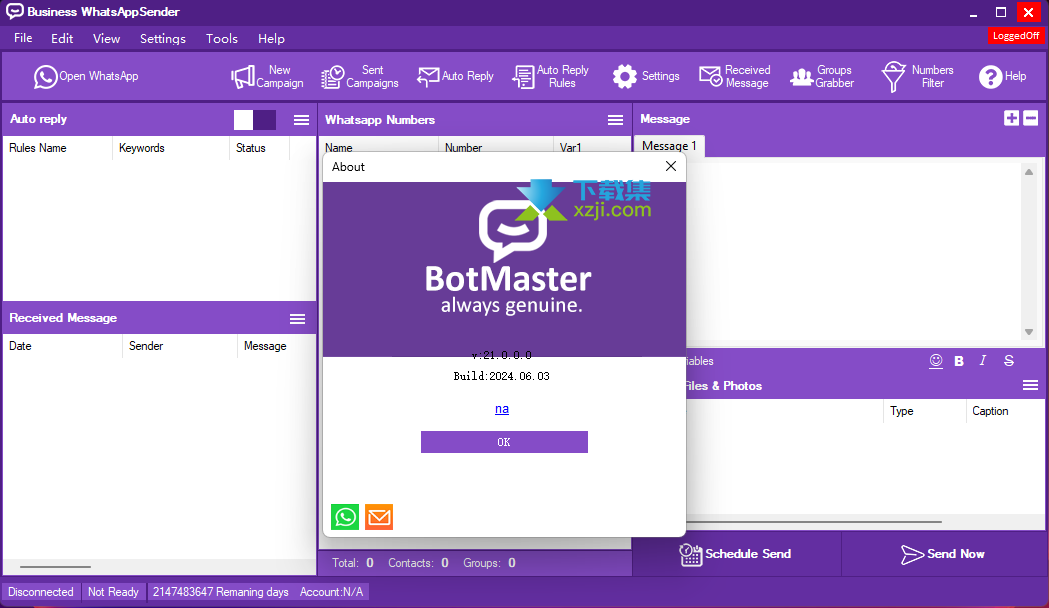Viewport: 1049px width, 608px height.
Task: Open the Whatsapp Numbers panel menu
Action: (615, 120)
